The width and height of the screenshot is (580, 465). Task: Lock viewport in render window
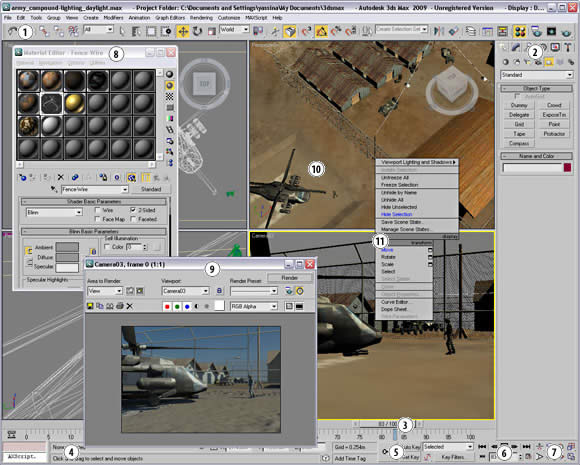pos(219,291)
